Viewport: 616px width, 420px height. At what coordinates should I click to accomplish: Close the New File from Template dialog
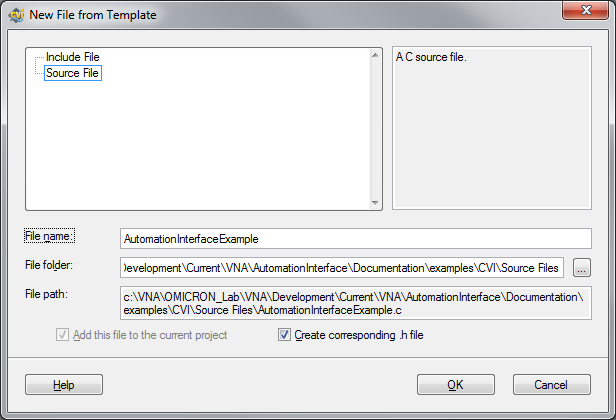pos(585,10)
